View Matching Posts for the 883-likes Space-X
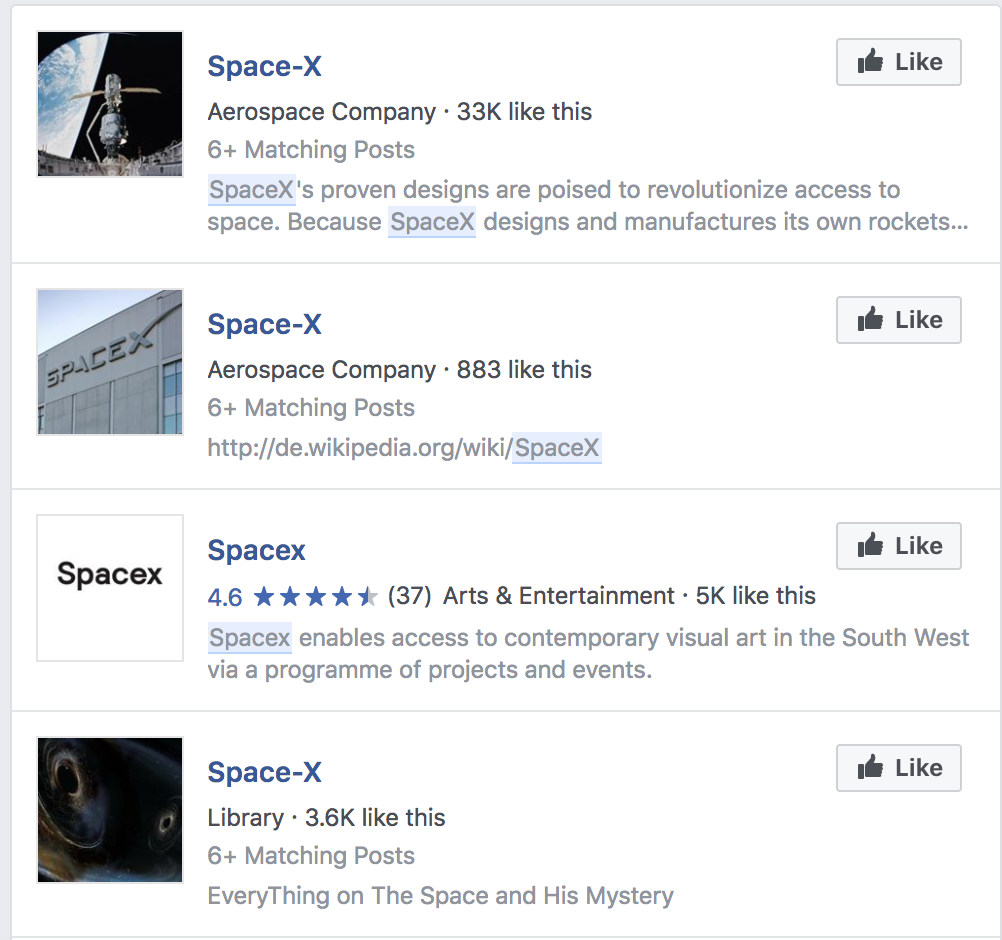The width and height of the screenshot is (1002, 940). coord(311,408)
